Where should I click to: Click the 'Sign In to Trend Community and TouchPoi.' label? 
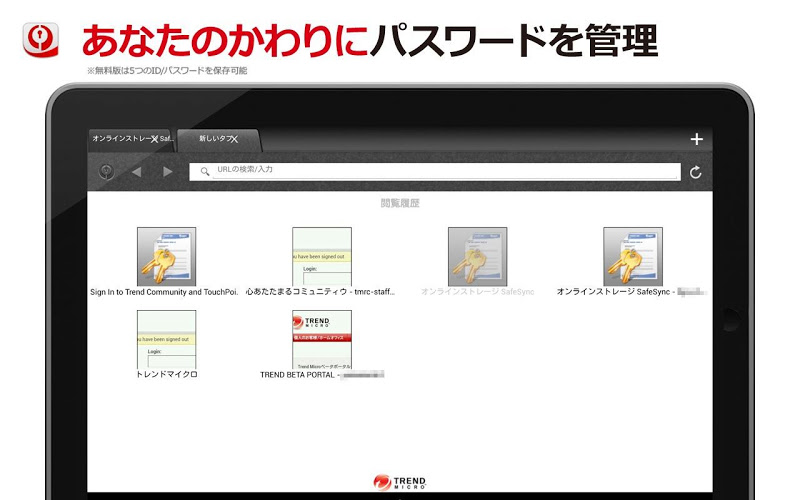[164, 292]
